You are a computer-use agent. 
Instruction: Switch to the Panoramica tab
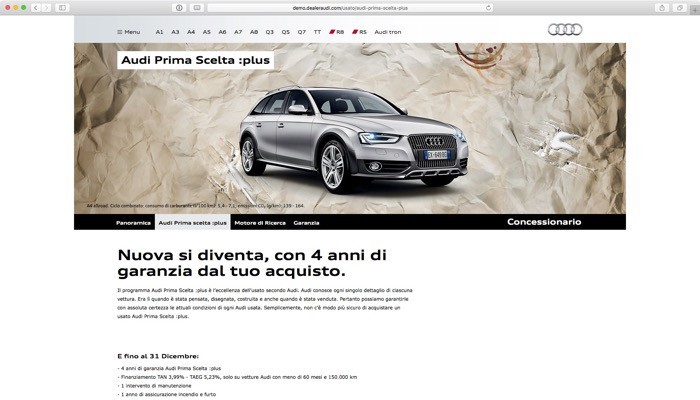(133, 223)
